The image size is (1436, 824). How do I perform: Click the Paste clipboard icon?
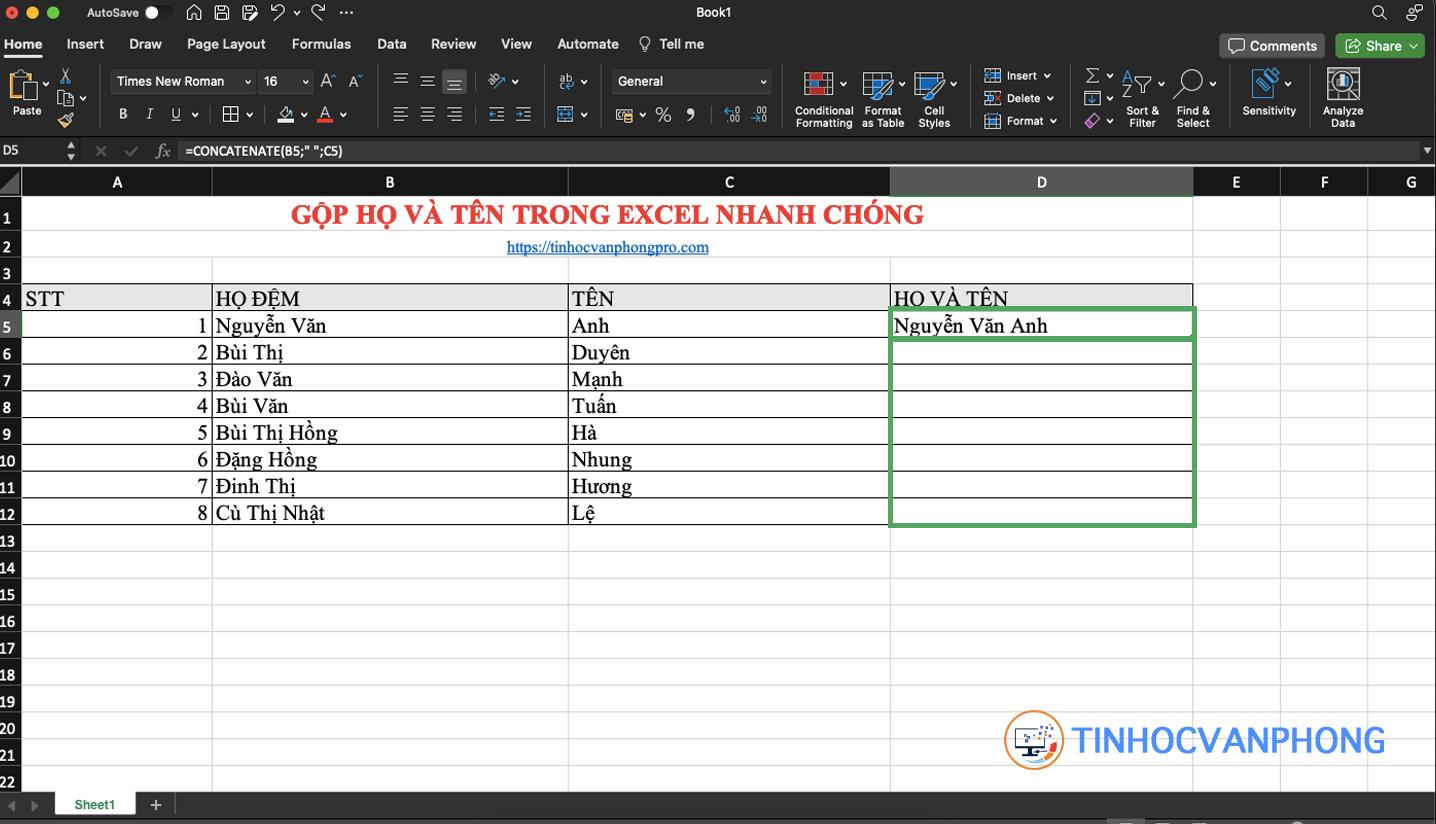pos(23,86)
